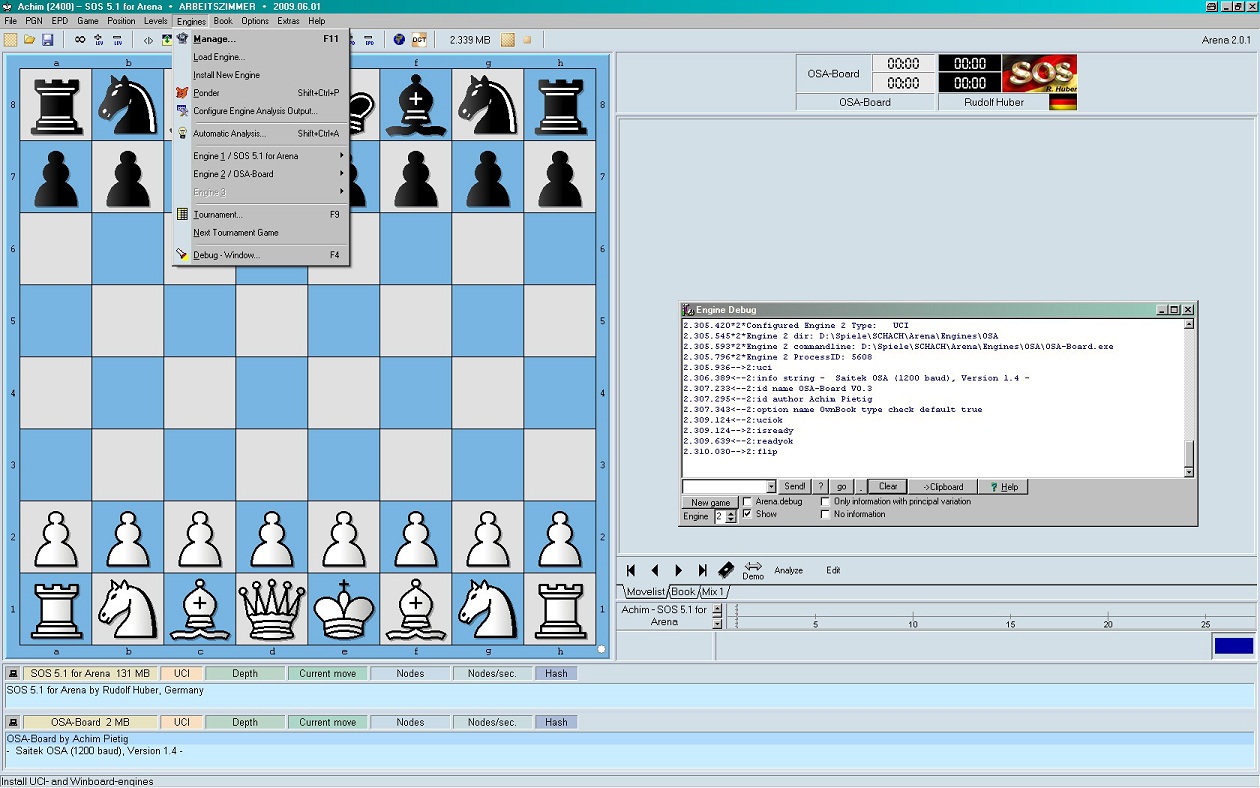Select Configure Engine Analysis Output...
The image size is (1260, 788).
click(x=260, y=111)
